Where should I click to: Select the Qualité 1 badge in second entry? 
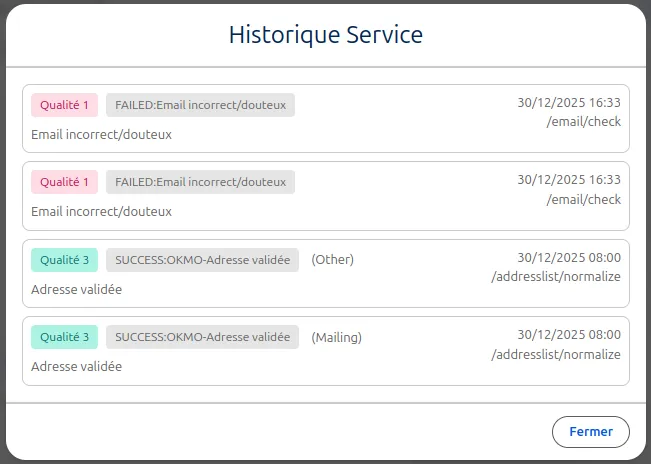pyautogui.click(x=65, y=182)
